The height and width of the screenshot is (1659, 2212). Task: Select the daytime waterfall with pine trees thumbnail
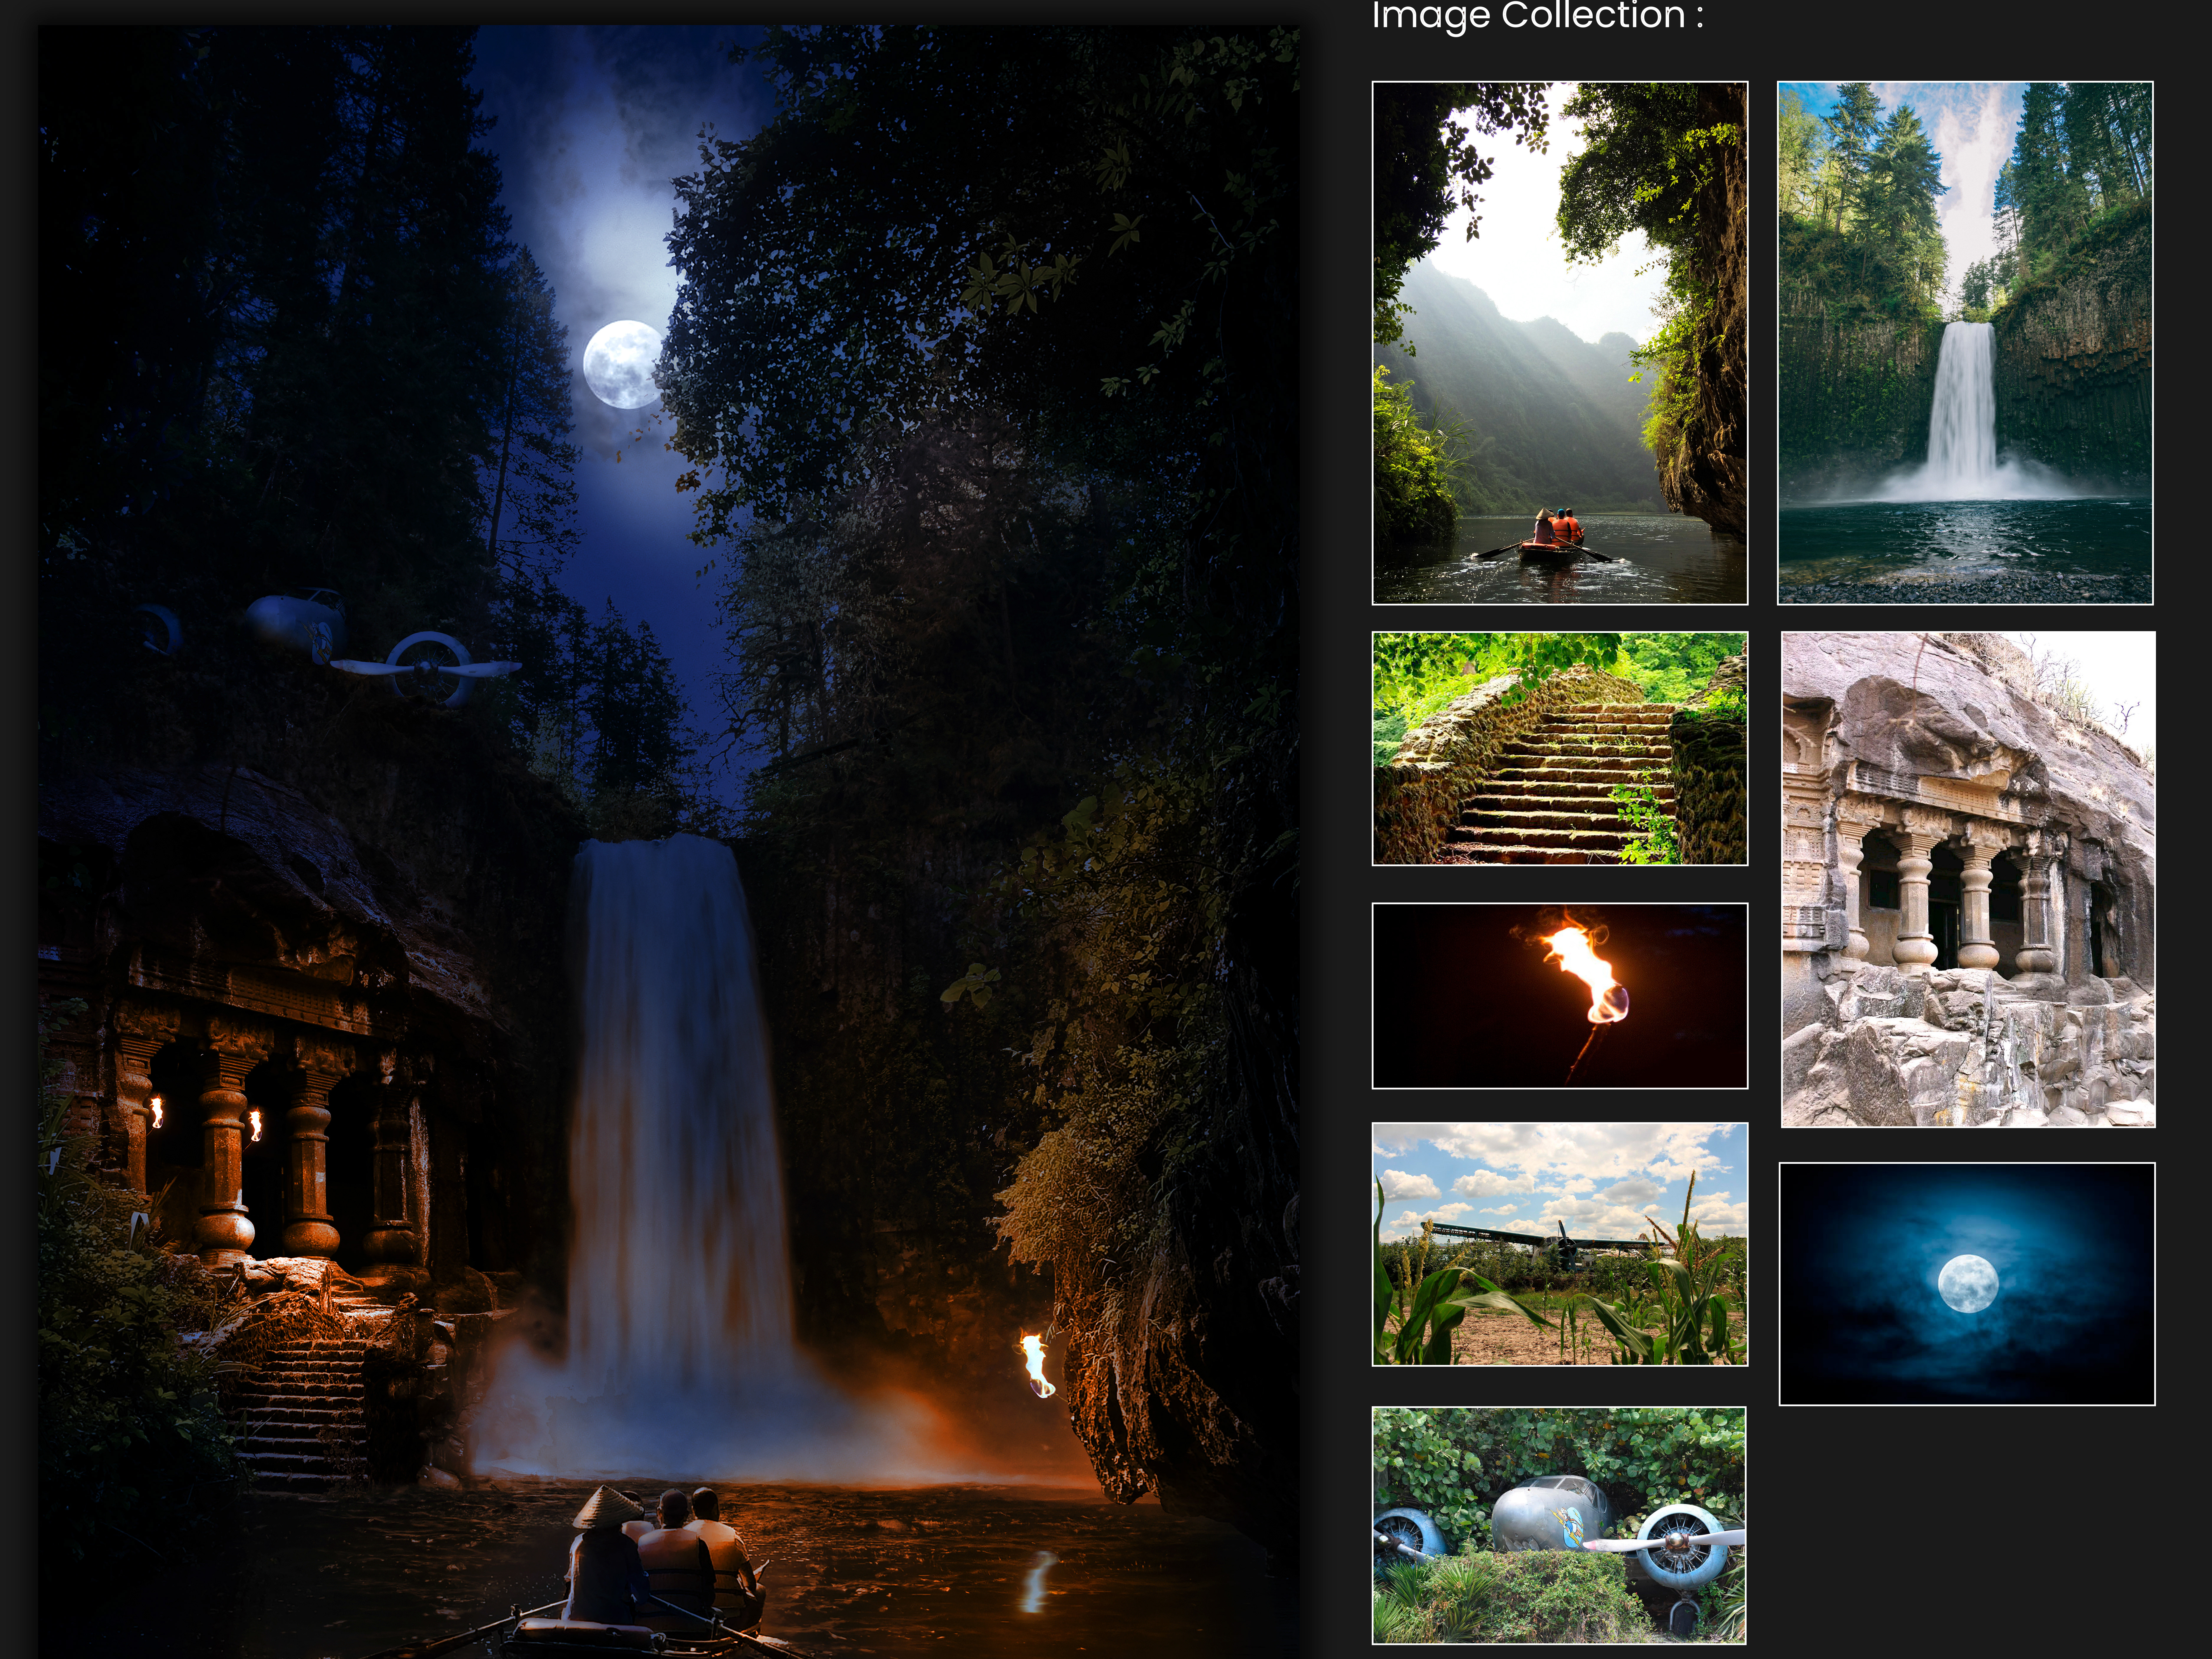point(1965,343)
